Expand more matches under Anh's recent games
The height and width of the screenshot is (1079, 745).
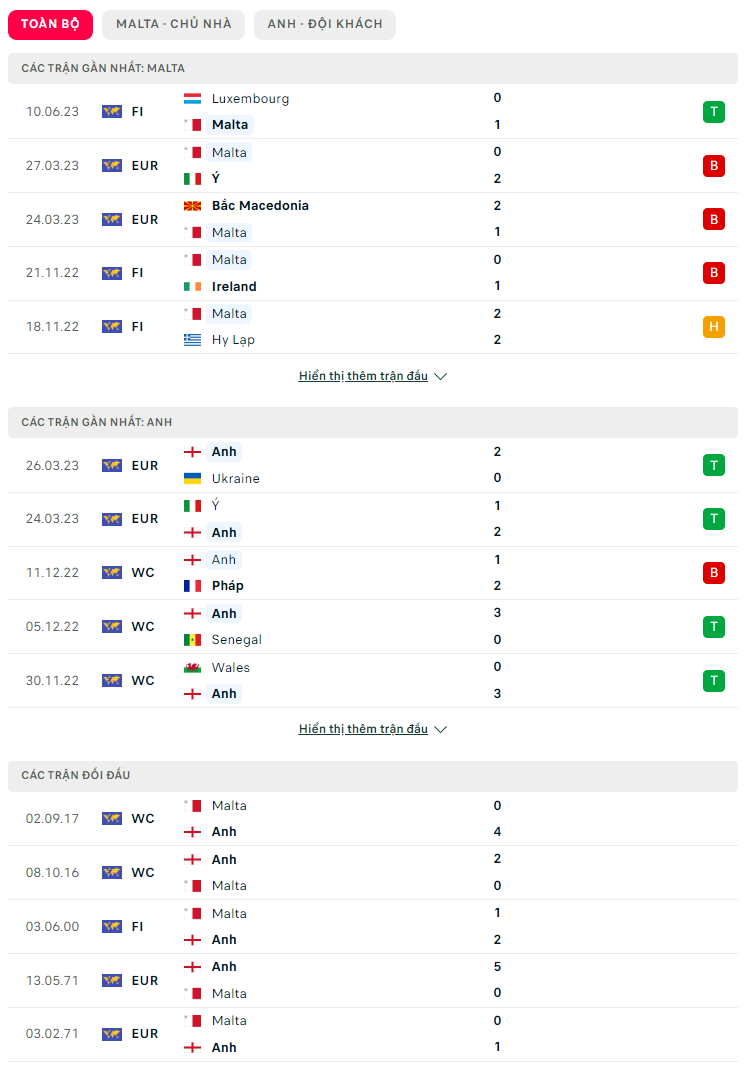(x=372, y=729)
